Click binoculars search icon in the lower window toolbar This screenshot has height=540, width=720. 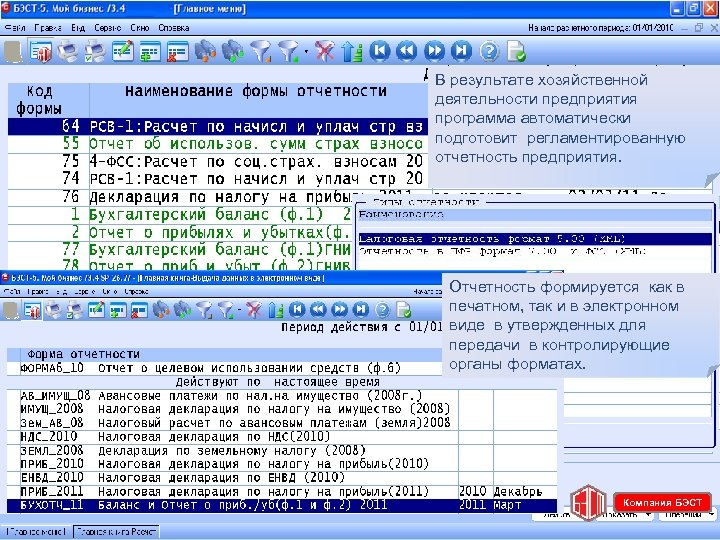click(161, 310)
